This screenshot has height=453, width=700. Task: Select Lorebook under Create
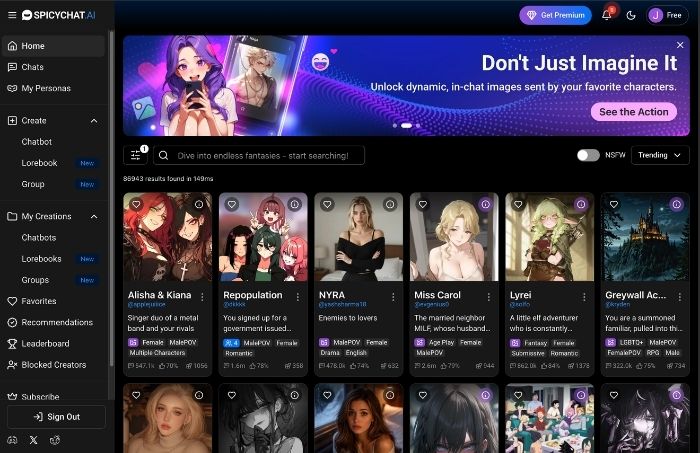click(x=39, y=163)
